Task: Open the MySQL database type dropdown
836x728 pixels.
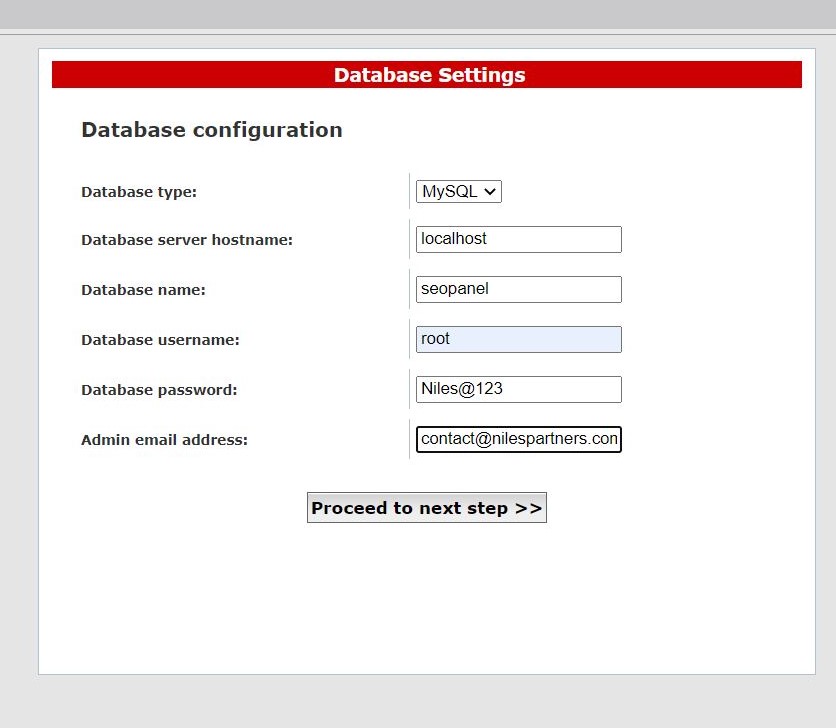Action: [x=458, y=191]
